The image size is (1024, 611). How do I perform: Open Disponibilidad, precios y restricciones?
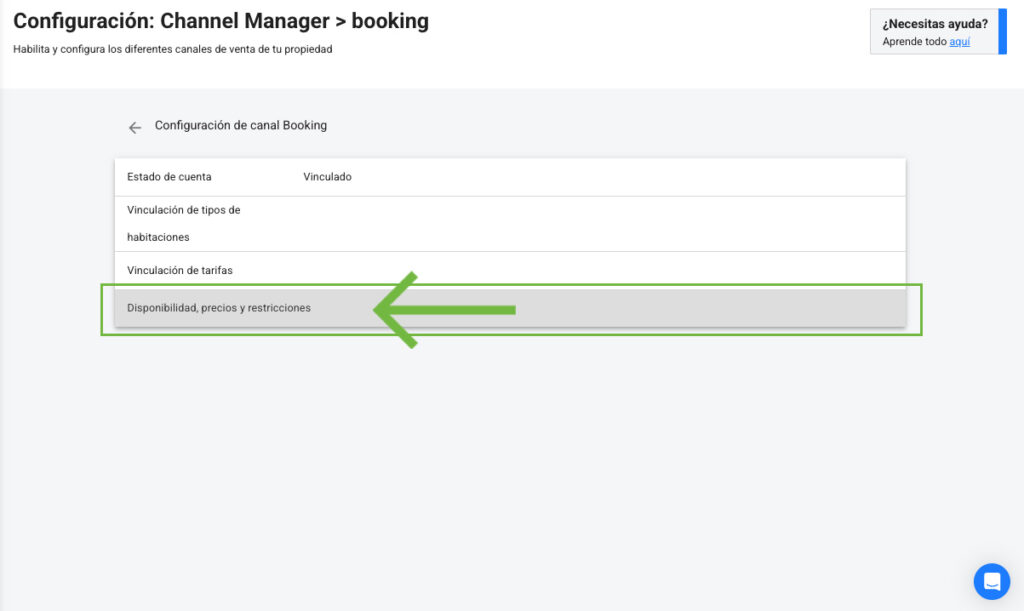point(219,308)
